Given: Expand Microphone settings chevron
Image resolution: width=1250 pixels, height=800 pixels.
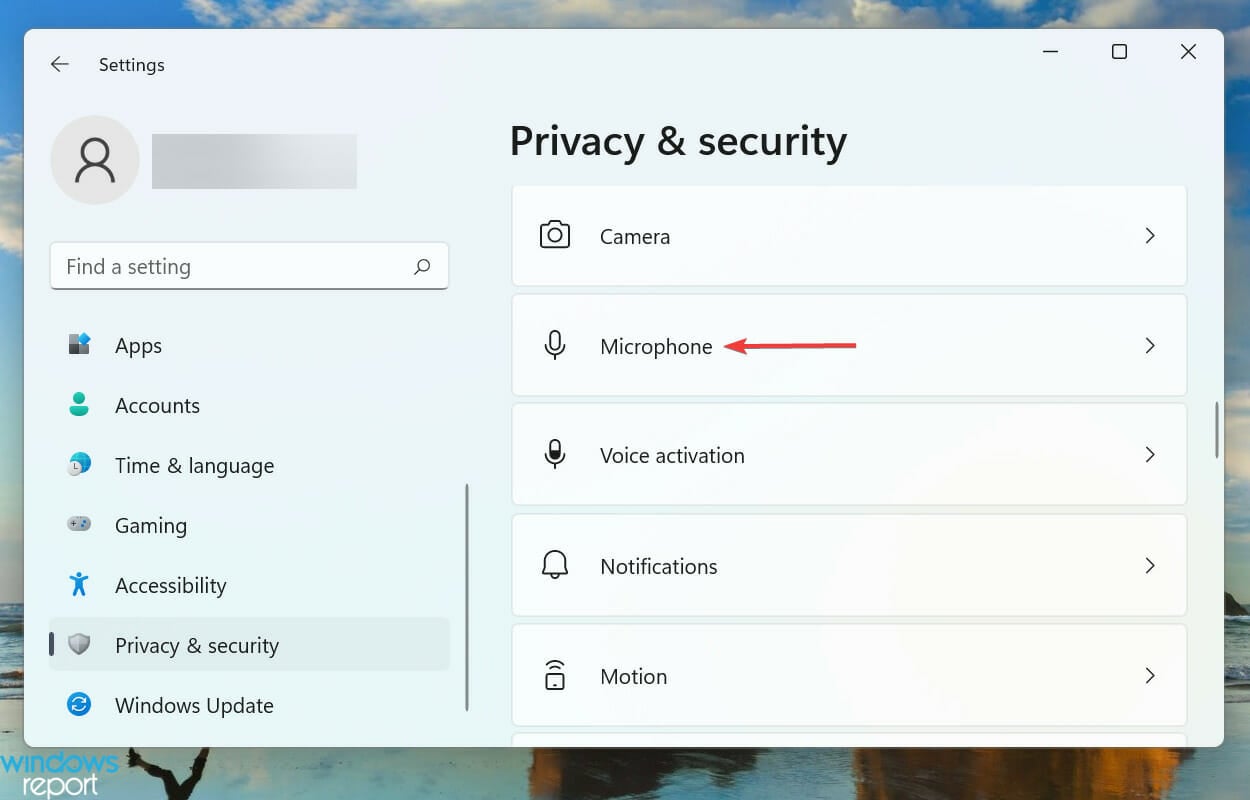Looking at the screenshot, I should pos(1150,345).
